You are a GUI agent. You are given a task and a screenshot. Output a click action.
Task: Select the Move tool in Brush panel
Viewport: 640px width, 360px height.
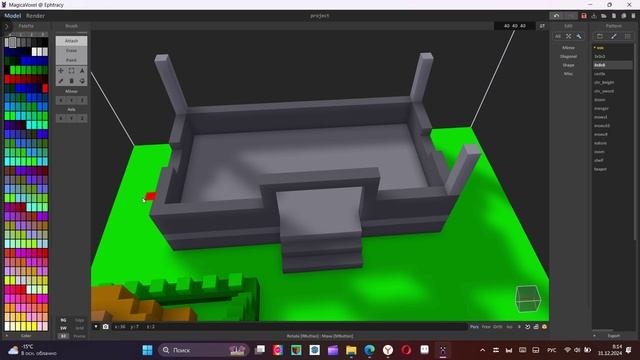pyautogui.click(x=61, y=71)
